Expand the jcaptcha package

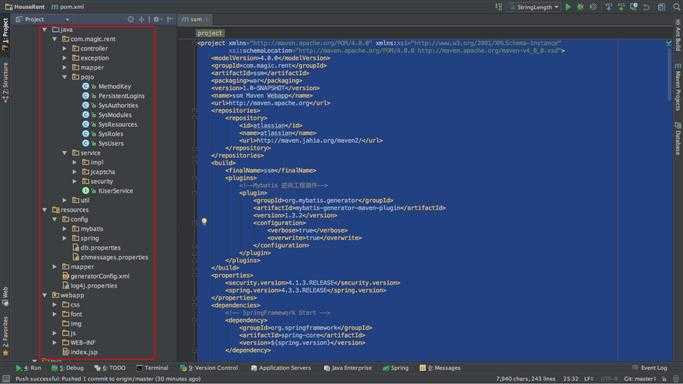(x=74, y=172)
